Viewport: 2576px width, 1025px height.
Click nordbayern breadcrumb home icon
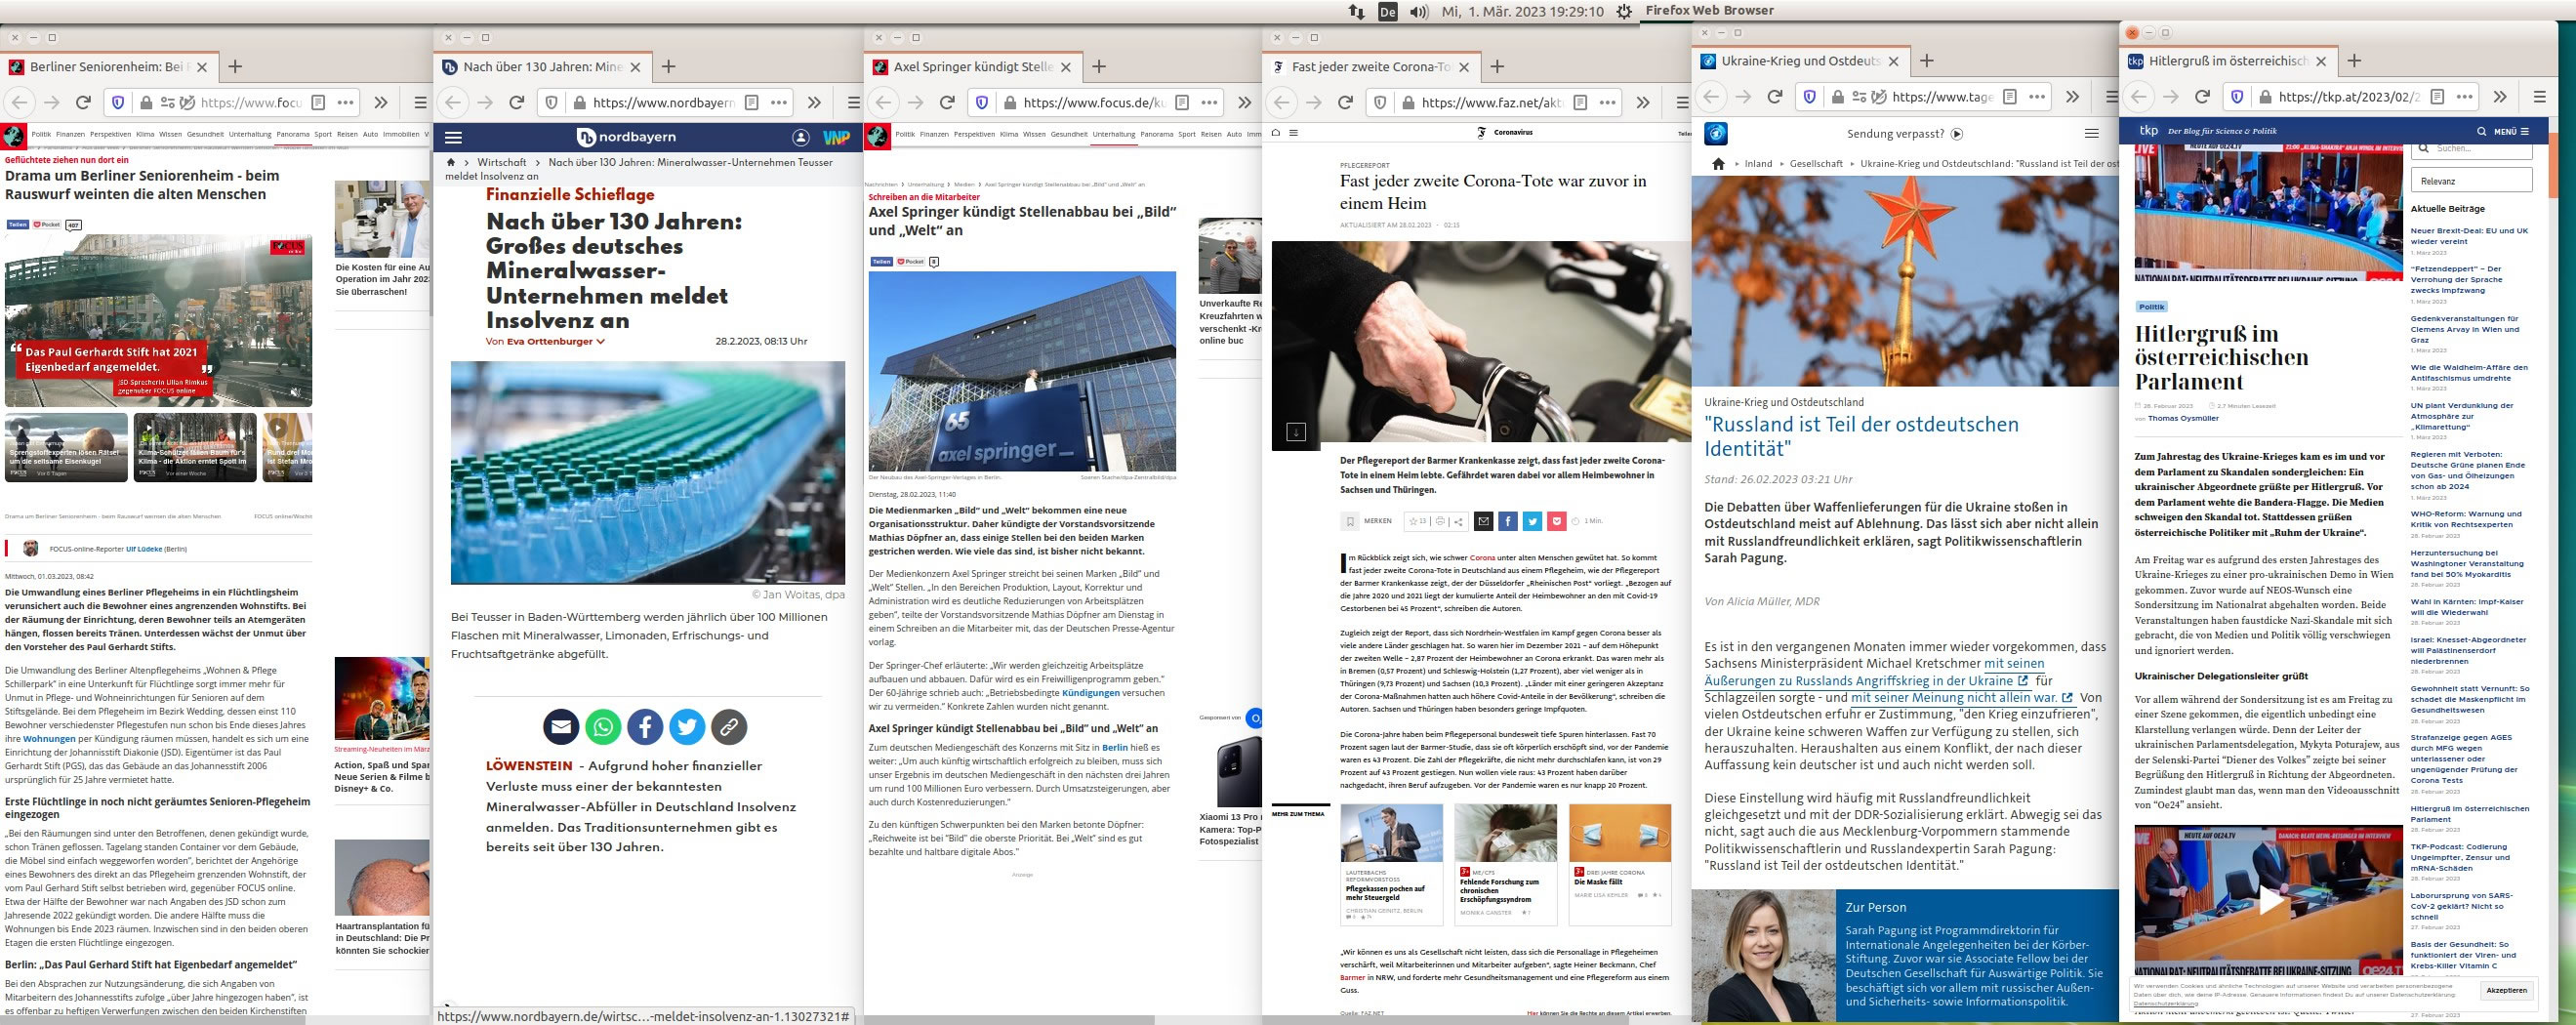click(x=451, y=162)
